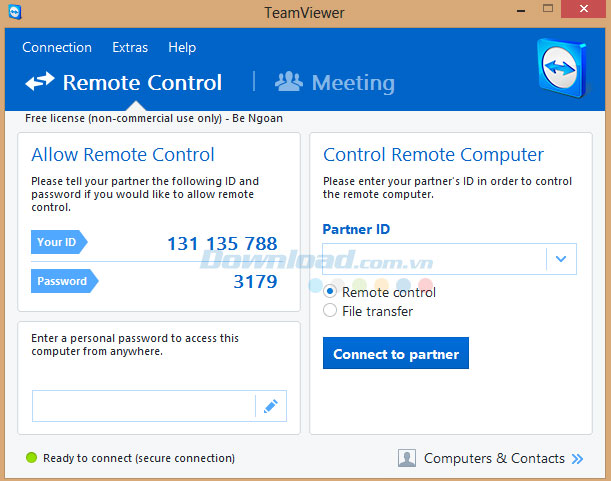Click the Your ID number 131 135 788

(x=221, y=244)
